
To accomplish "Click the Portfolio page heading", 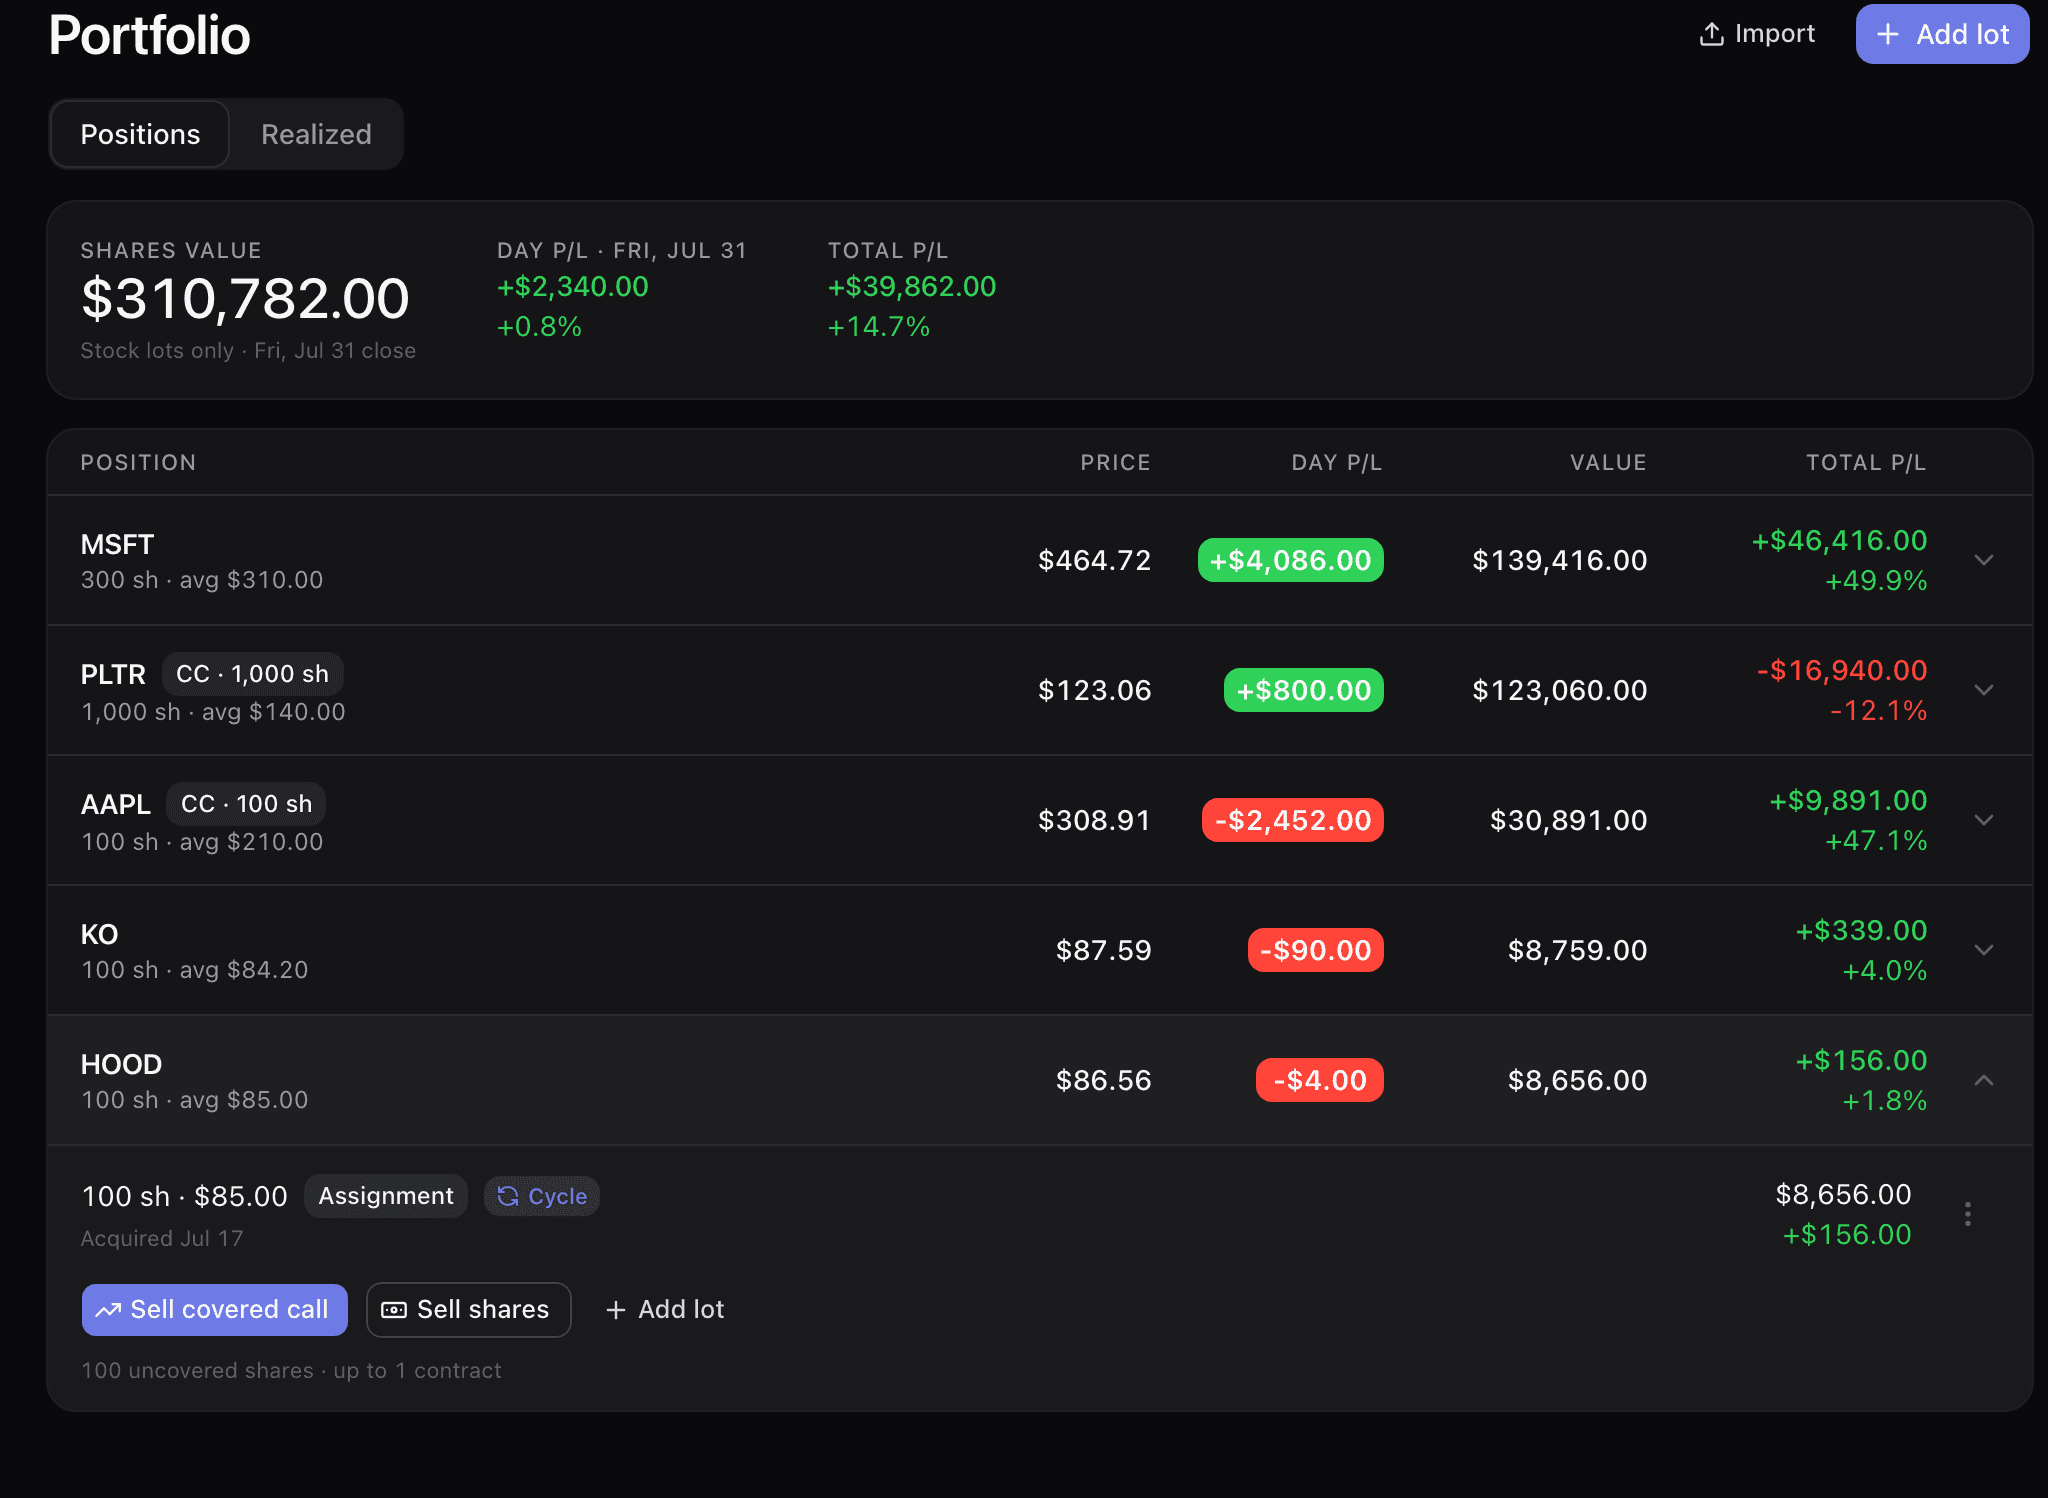I will pos(150,36).
